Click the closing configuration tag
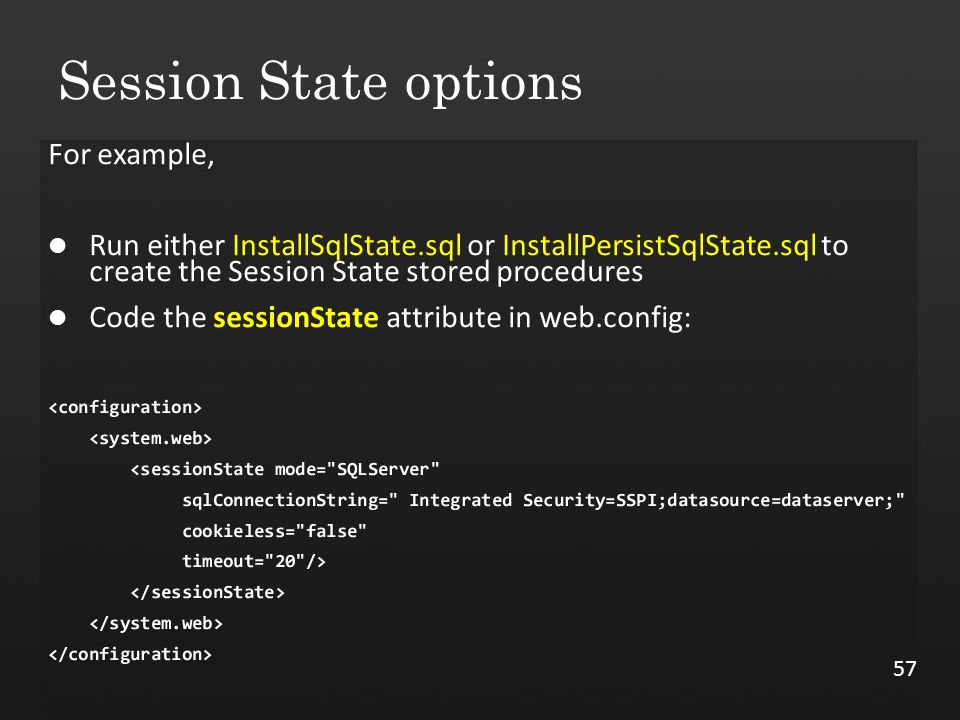960x720 pixels. pyautogui.click(x=130, y=654)
